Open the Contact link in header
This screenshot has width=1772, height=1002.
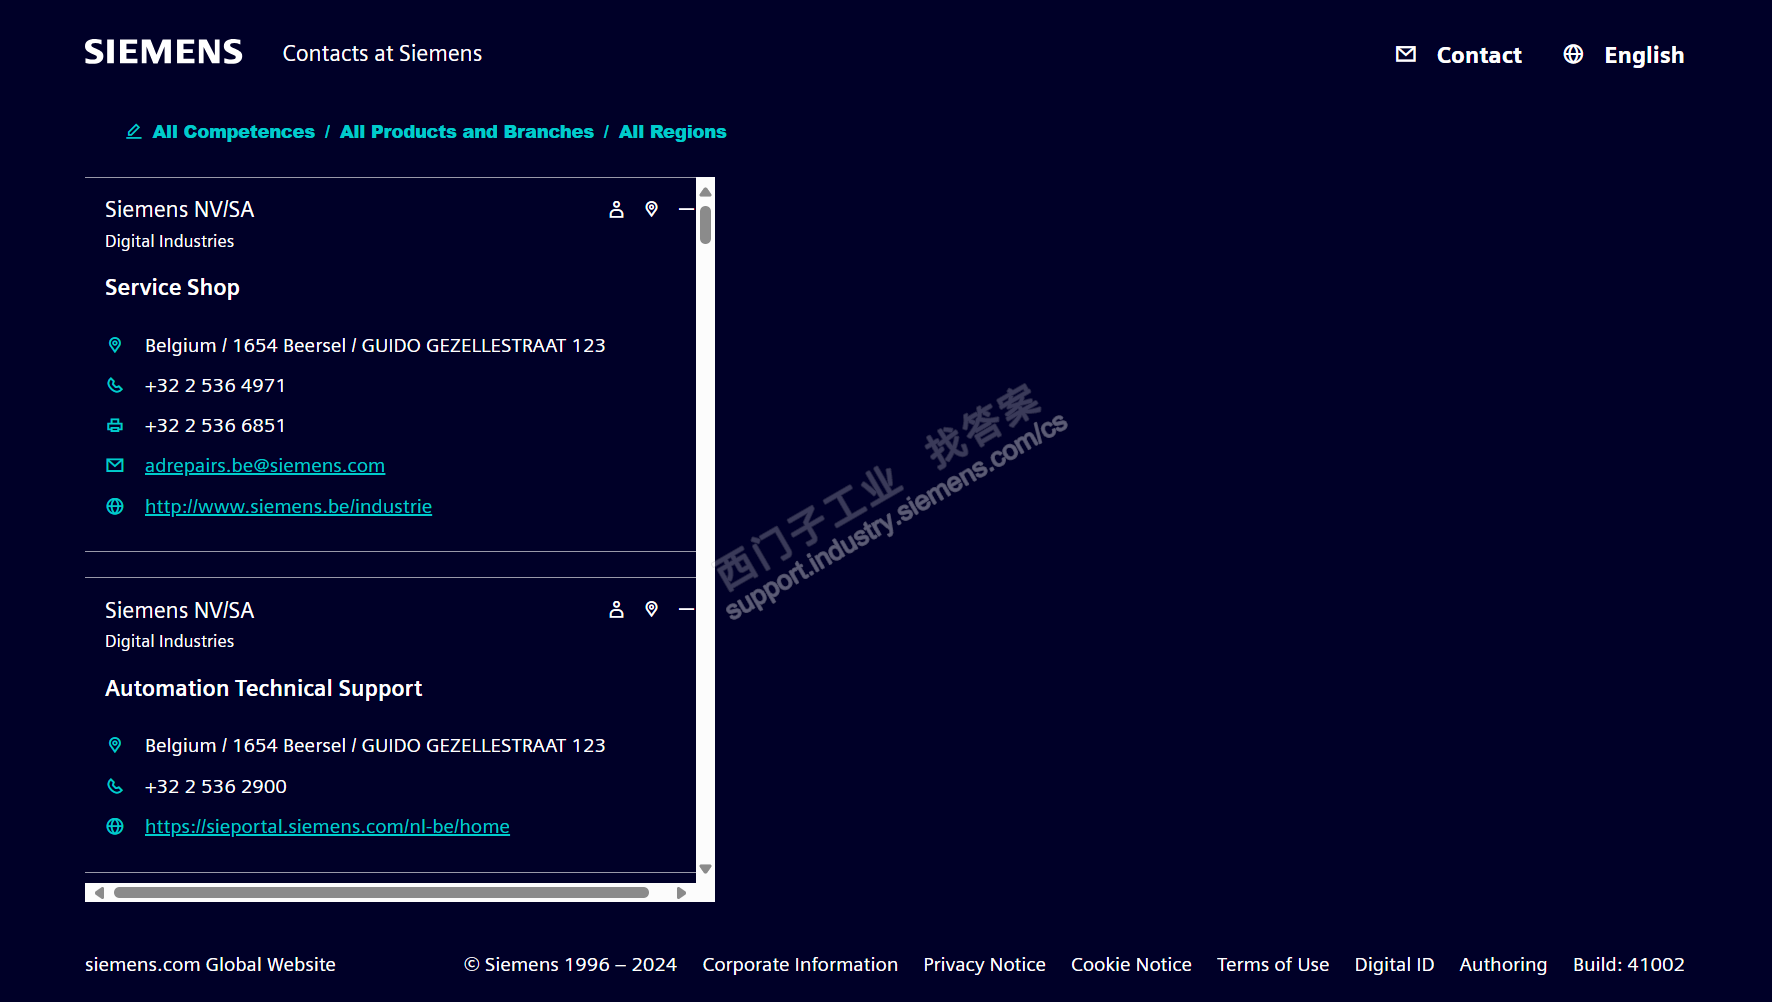click(x=1479, y=55)
